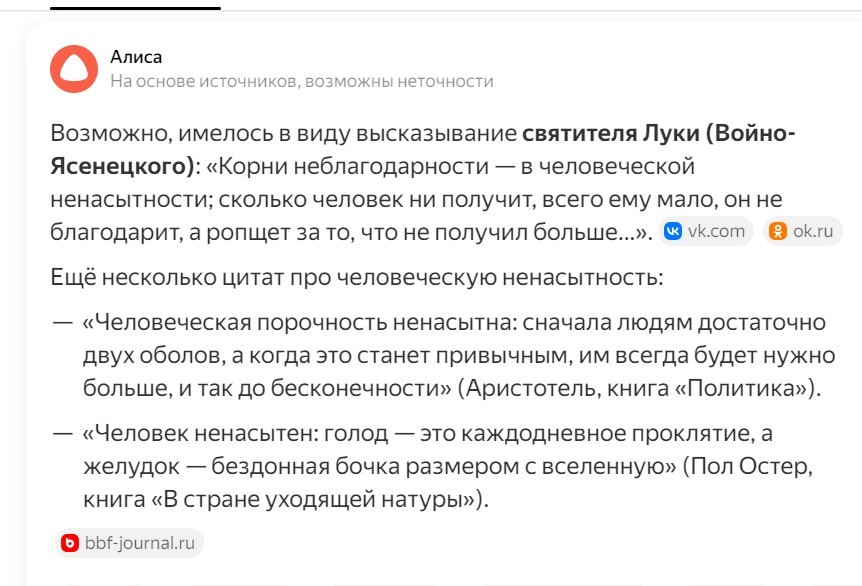Click the VK logo icon
This screenshot has width=862, height=586.
[675, 232]
